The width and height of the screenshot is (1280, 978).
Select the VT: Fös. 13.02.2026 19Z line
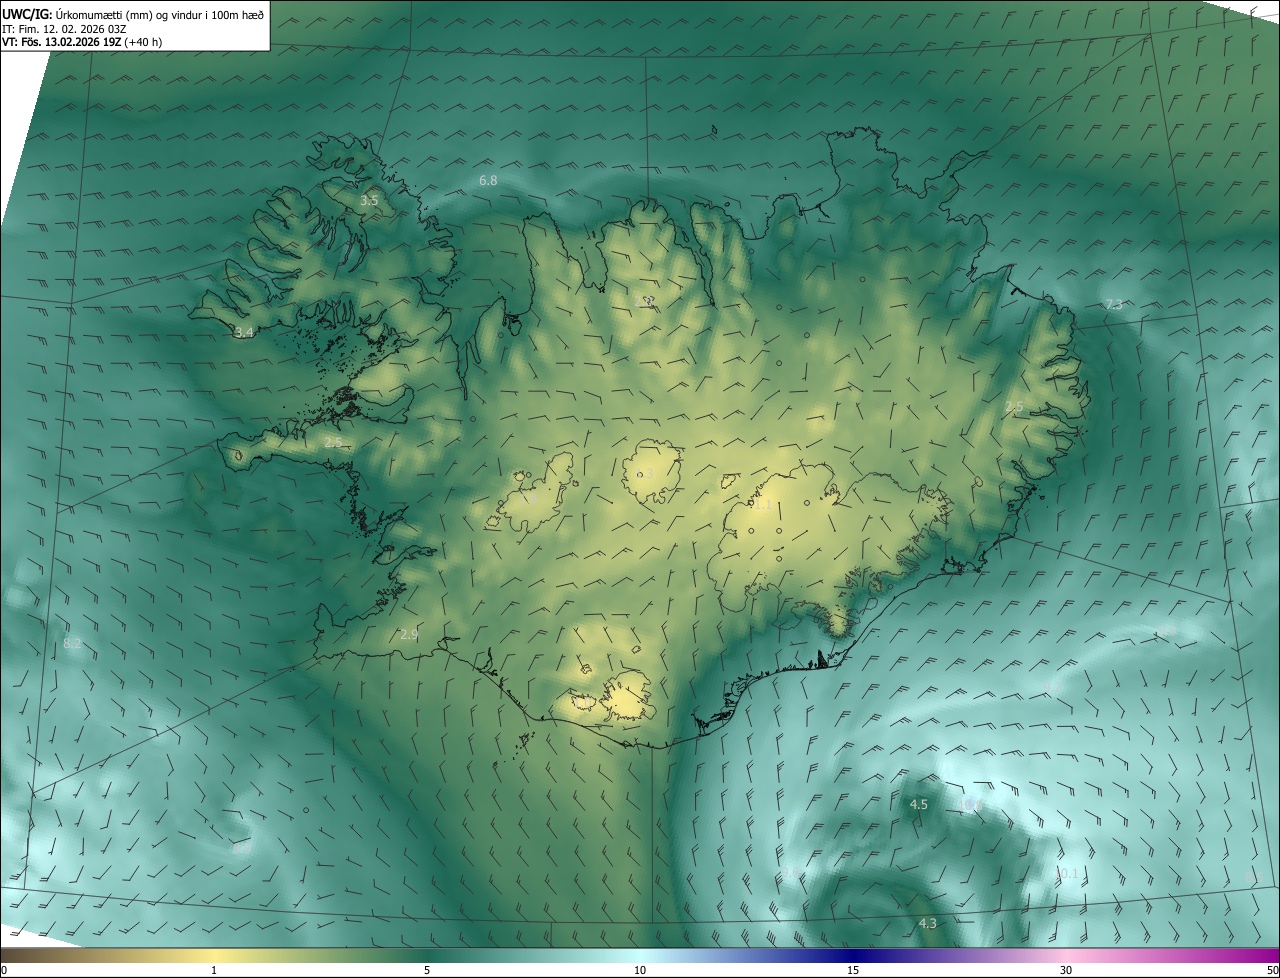[x=82, y=42]
